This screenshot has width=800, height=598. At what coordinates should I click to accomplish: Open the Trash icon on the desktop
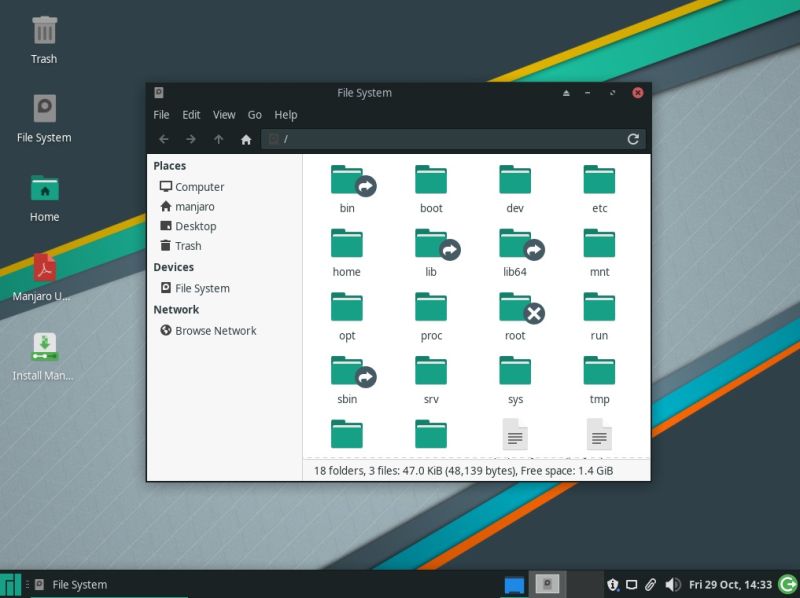[42, 30]
